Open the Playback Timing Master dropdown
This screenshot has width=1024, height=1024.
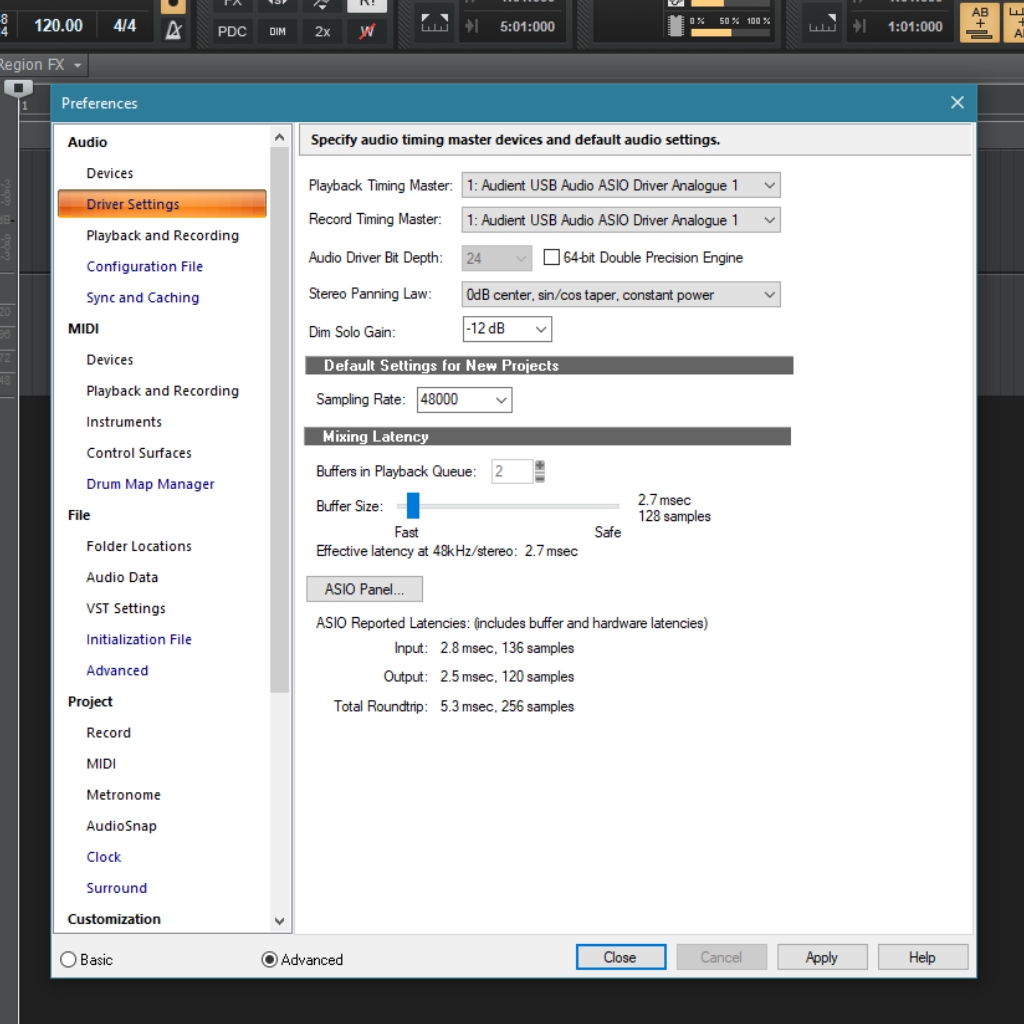620,185
